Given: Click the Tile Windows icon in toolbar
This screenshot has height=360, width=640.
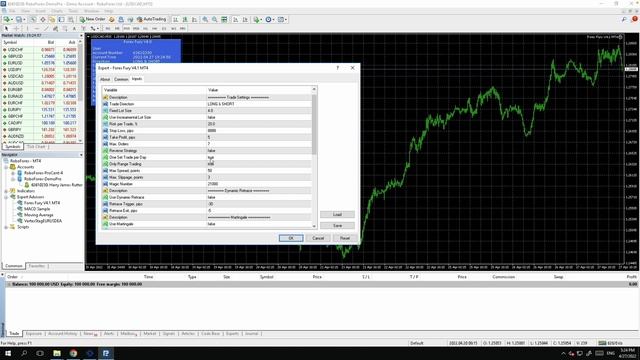Looking at the screenshot, I should point(224,19).
